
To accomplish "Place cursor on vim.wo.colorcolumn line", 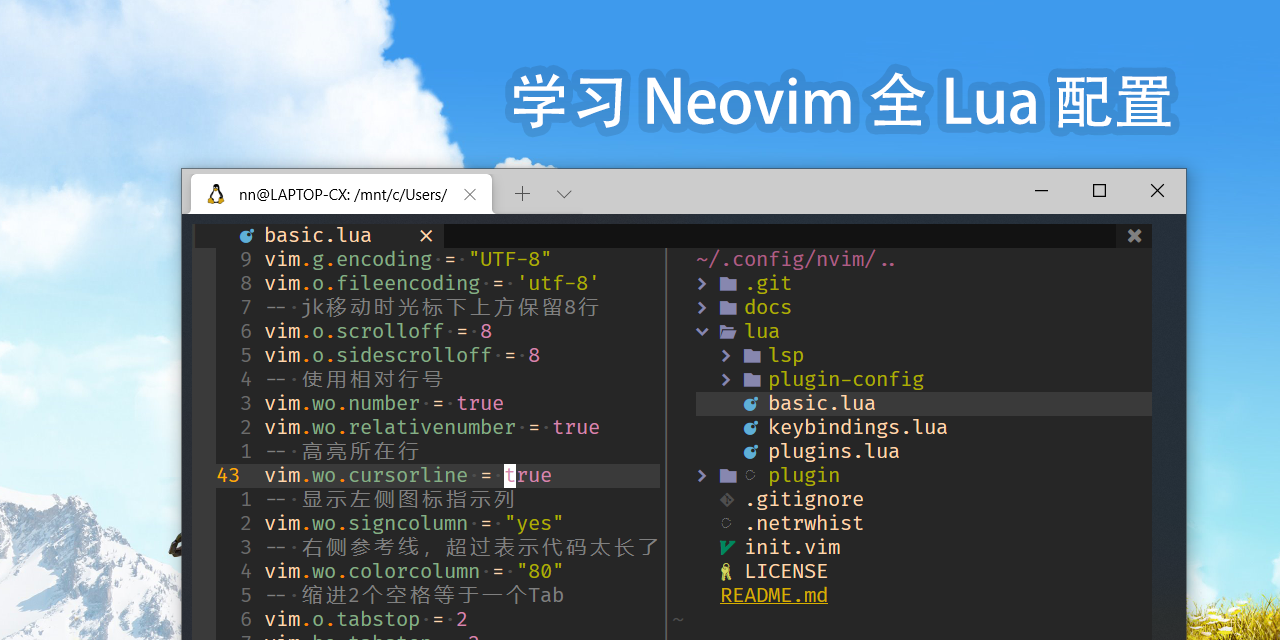I will (414, 572).
